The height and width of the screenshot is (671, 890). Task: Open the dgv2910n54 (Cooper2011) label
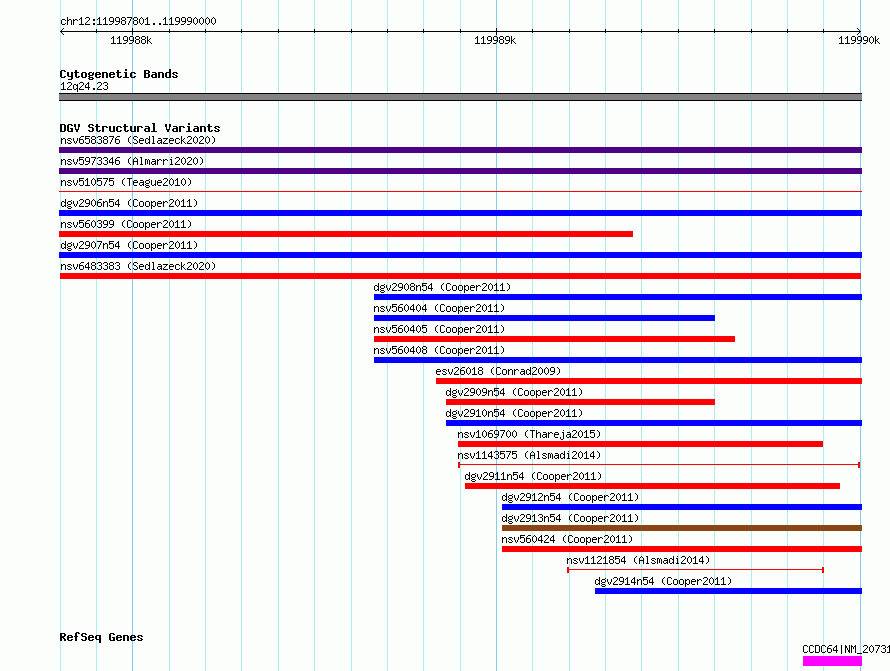(514, 413)
